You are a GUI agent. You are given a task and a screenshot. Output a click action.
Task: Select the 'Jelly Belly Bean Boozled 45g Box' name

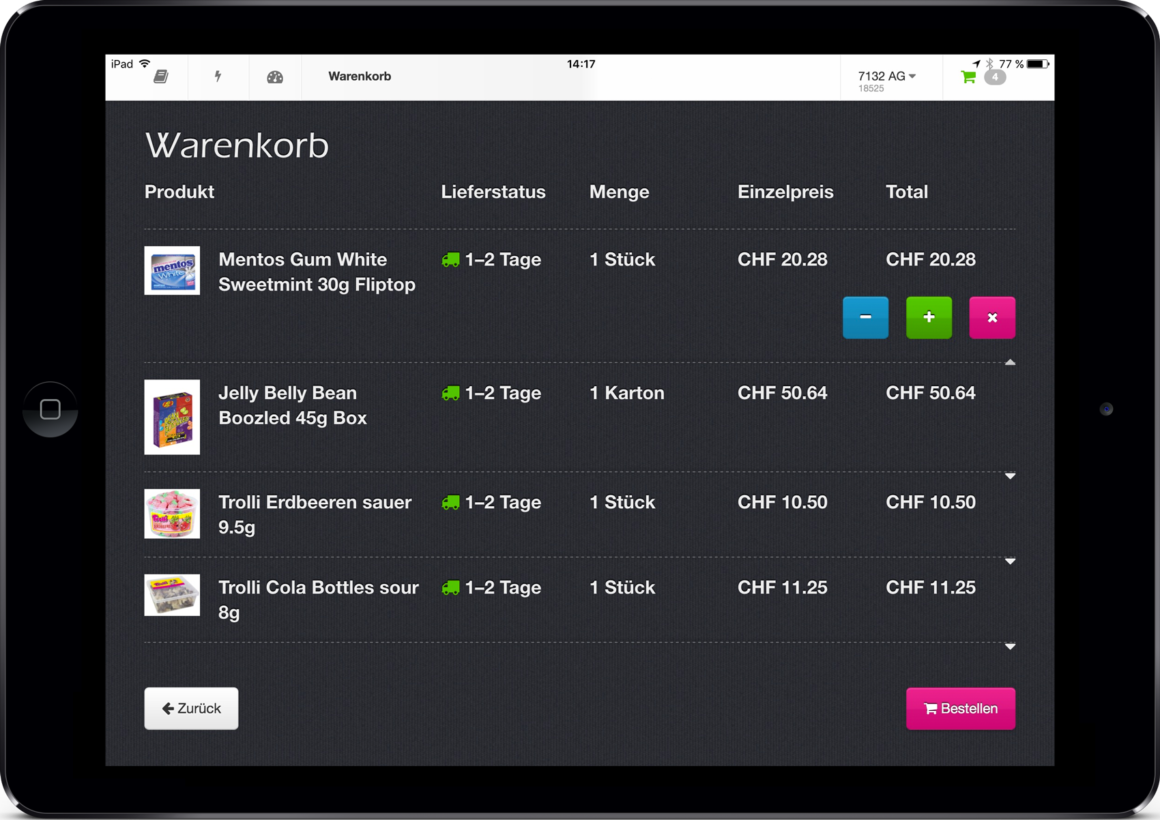tap(293, 406)
